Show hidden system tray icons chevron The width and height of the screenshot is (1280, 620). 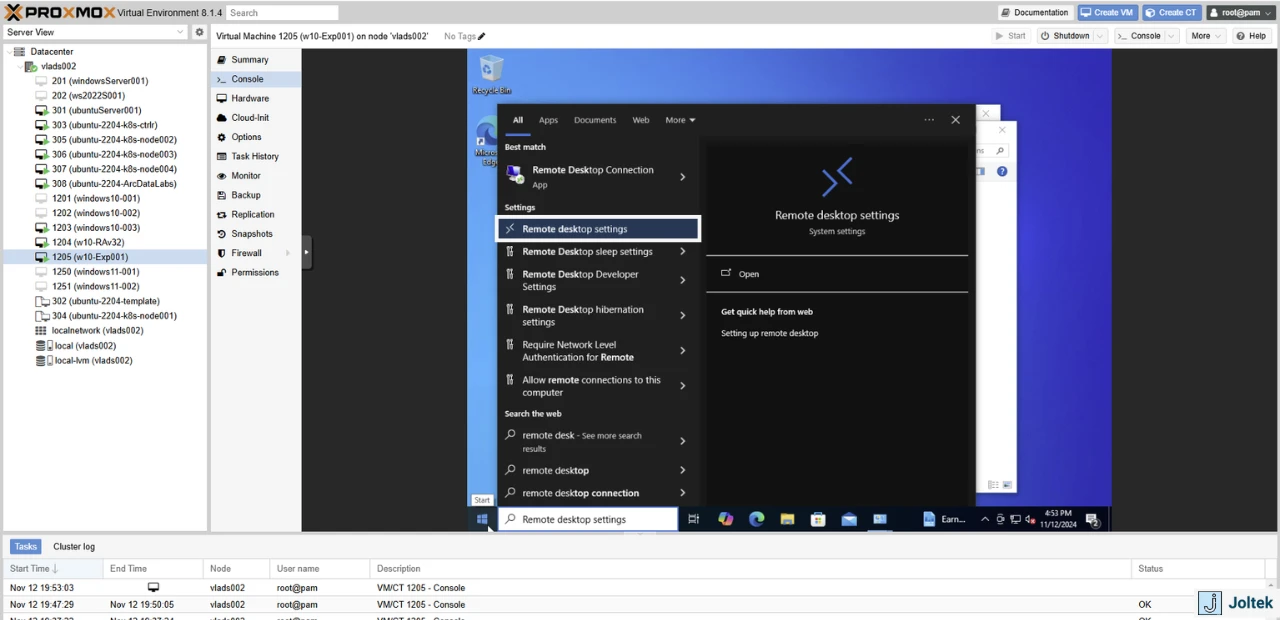click(984, 519)
